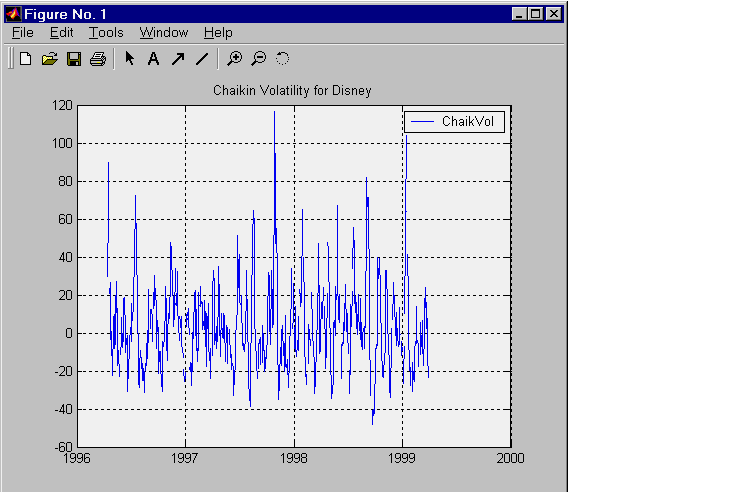740x492 pixels.
Task: Open the Help menu
Action: point(218,33)
